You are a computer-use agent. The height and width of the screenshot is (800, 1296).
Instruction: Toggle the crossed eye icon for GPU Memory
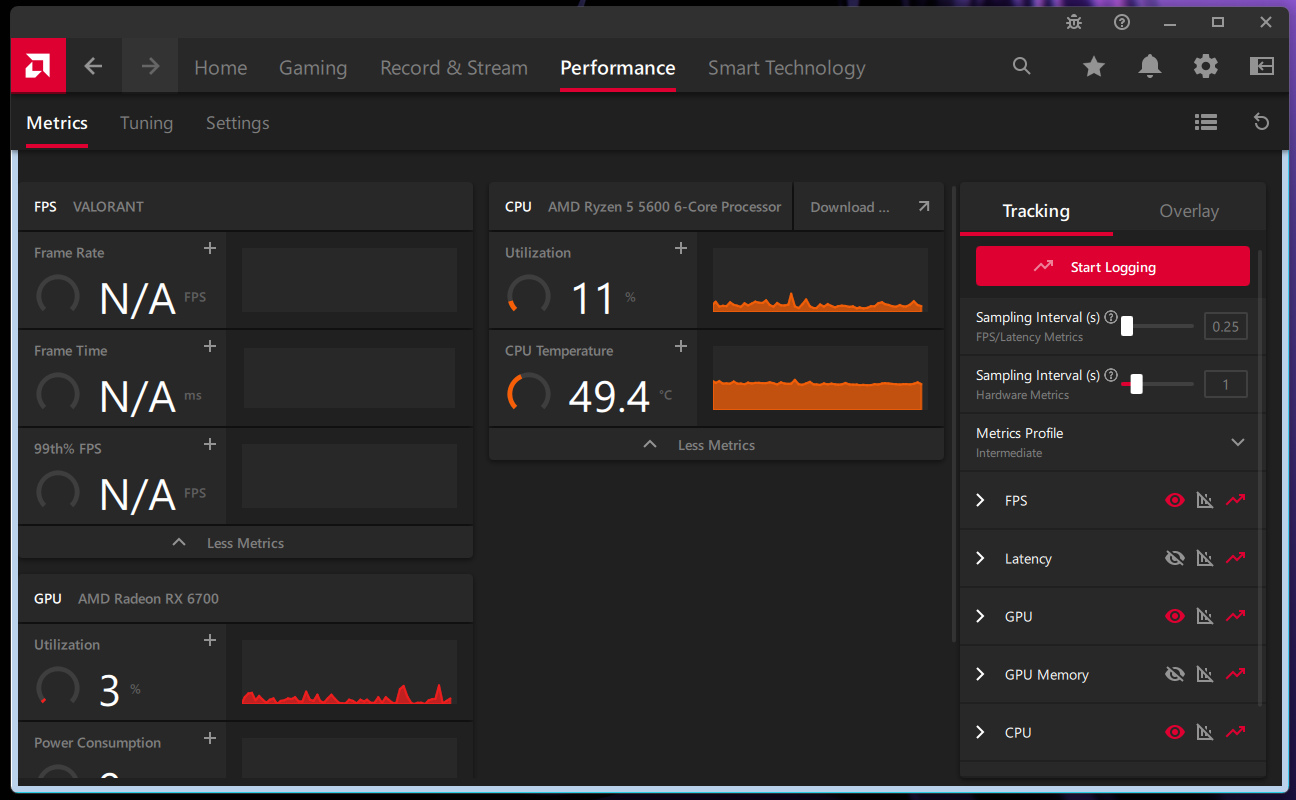coord(1175,674)
